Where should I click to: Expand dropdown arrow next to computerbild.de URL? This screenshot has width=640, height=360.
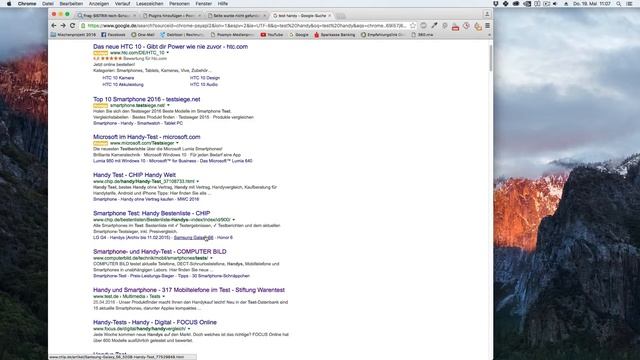211,258
